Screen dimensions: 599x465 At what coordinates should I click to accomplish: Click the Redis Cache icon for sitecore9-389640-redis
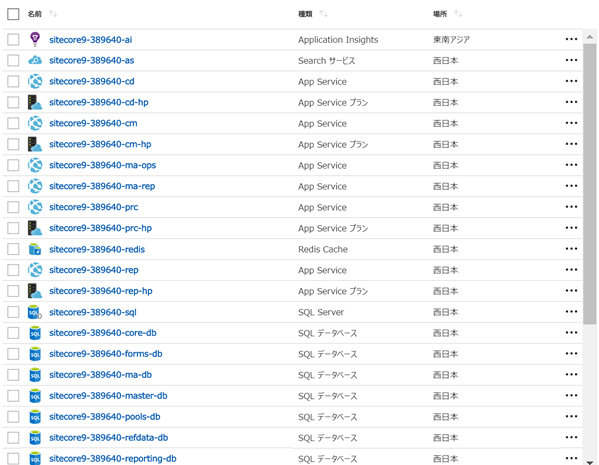coord(35,249)
